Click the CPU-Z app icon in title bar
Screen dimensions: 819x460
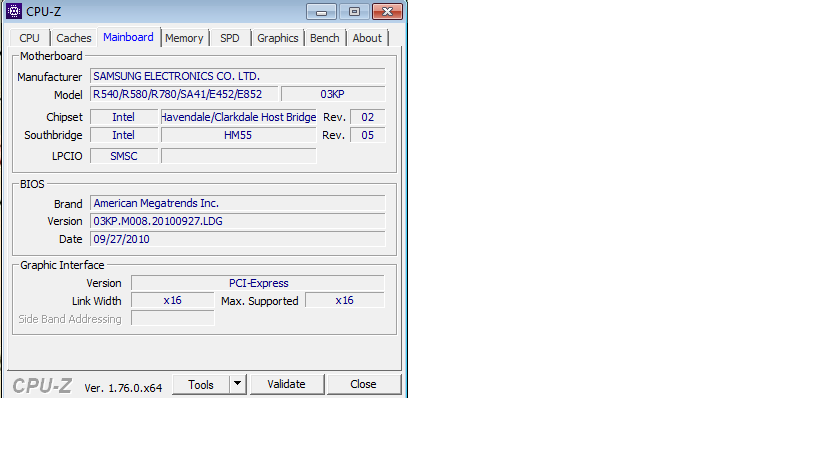click(14, 11)
